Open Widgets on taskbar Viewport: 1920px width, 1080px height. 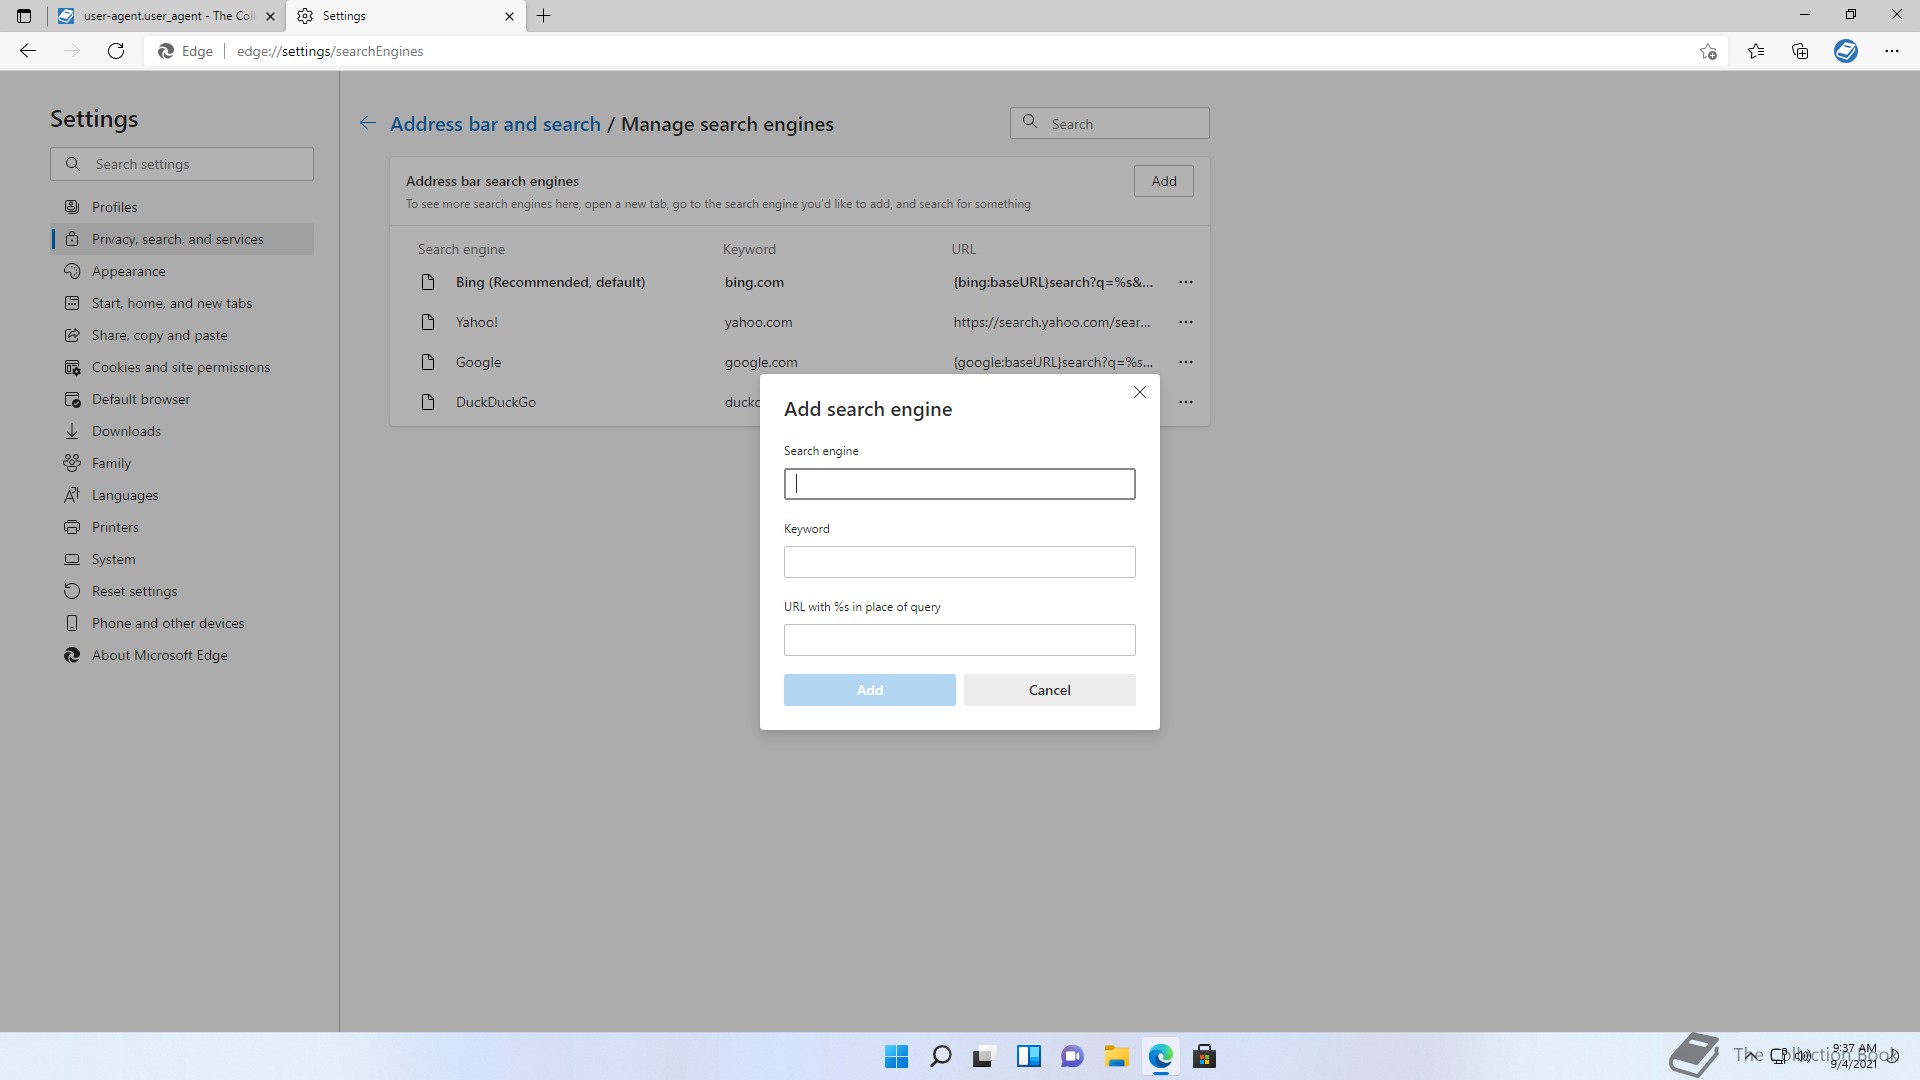[1028, 1056]
